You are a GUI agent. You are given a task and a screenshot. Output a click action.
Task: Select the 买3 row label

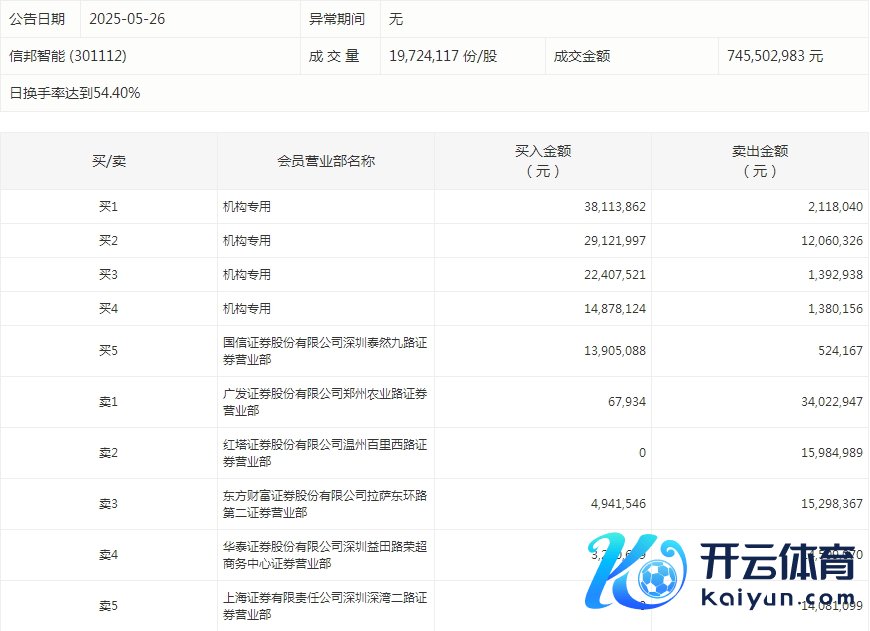point(108,275)
